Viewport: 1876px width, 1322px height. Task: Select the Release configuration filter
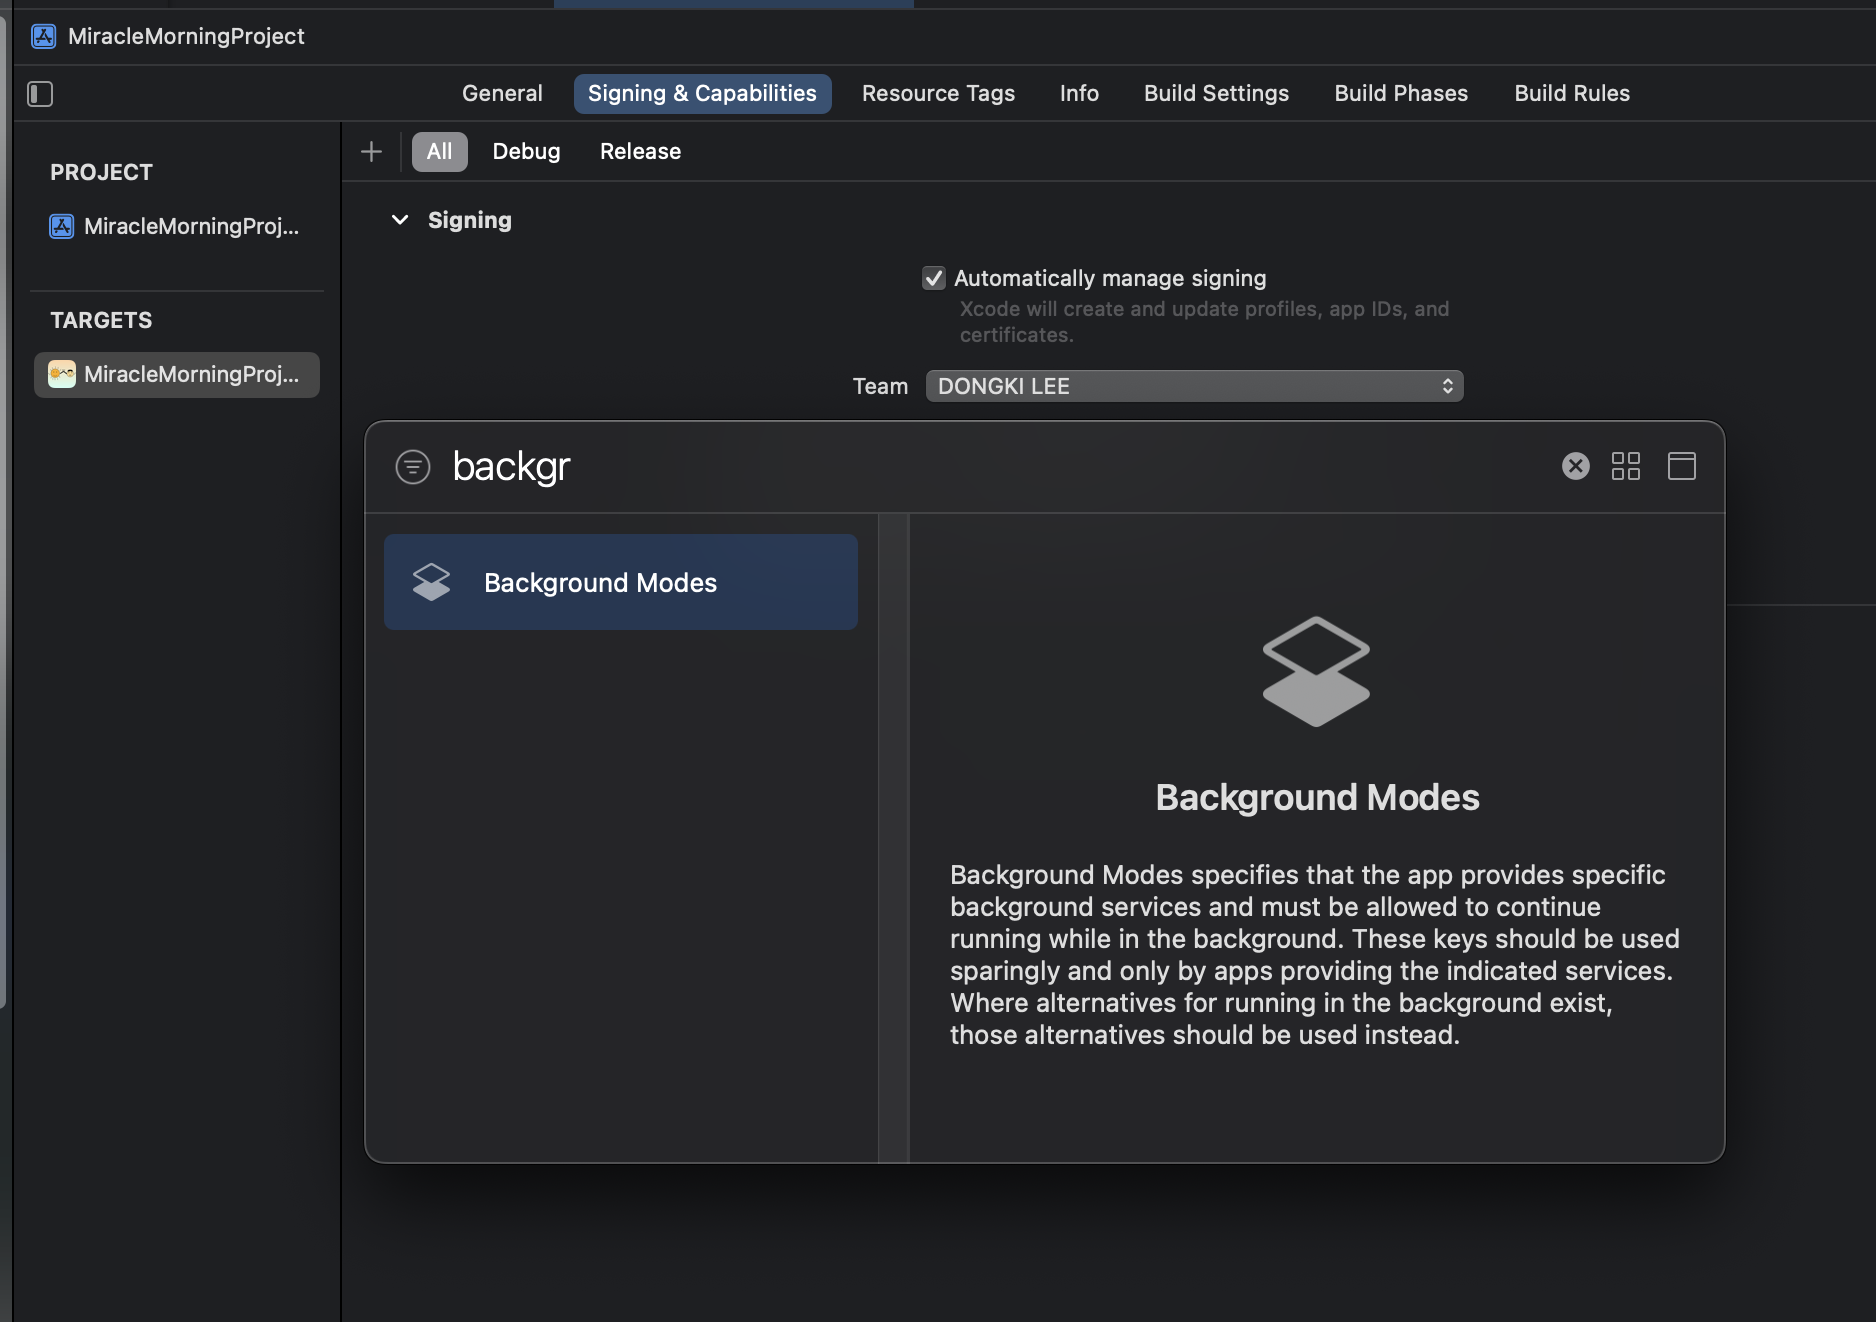[x=640, y=151]
